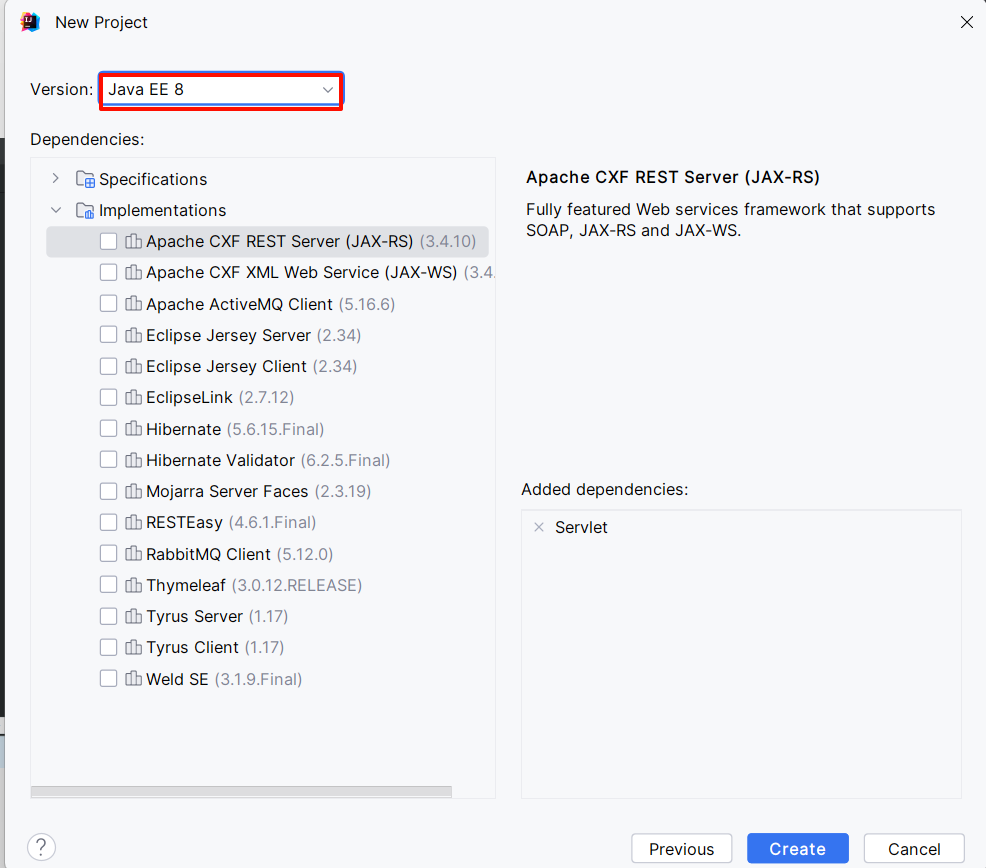Screen dimensions: 986x868
Task: Click library icon beside Eclipse Jersey Server
Action: coord(133,335)
